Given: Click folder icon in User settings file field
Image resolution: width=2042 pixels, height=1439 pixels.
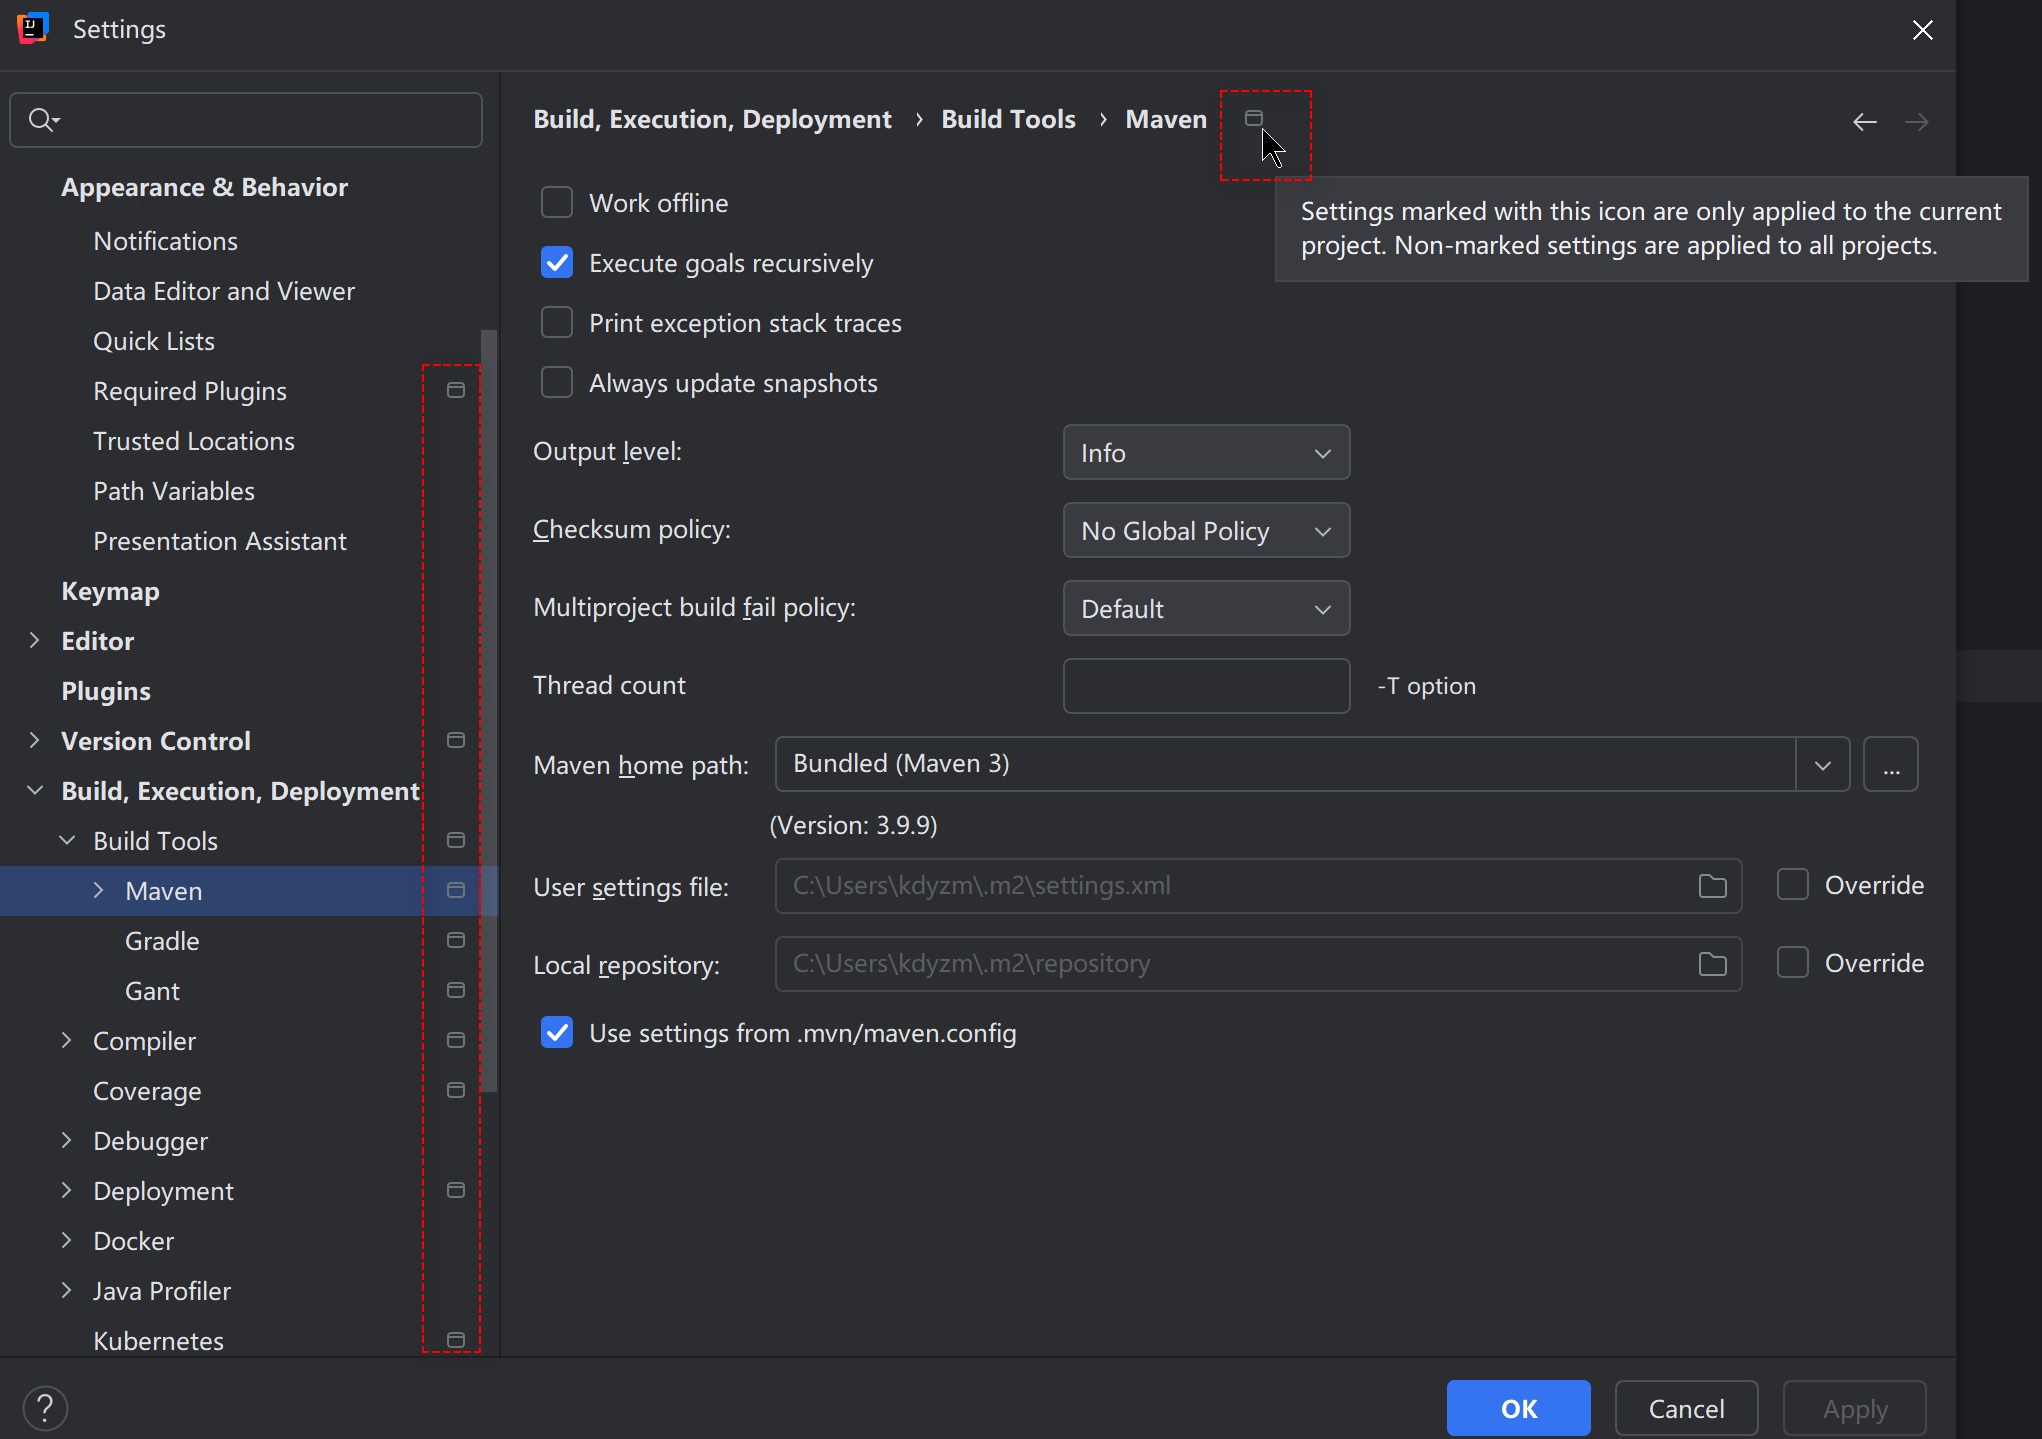Looking at the screenshot, I should pos(1712,886).
